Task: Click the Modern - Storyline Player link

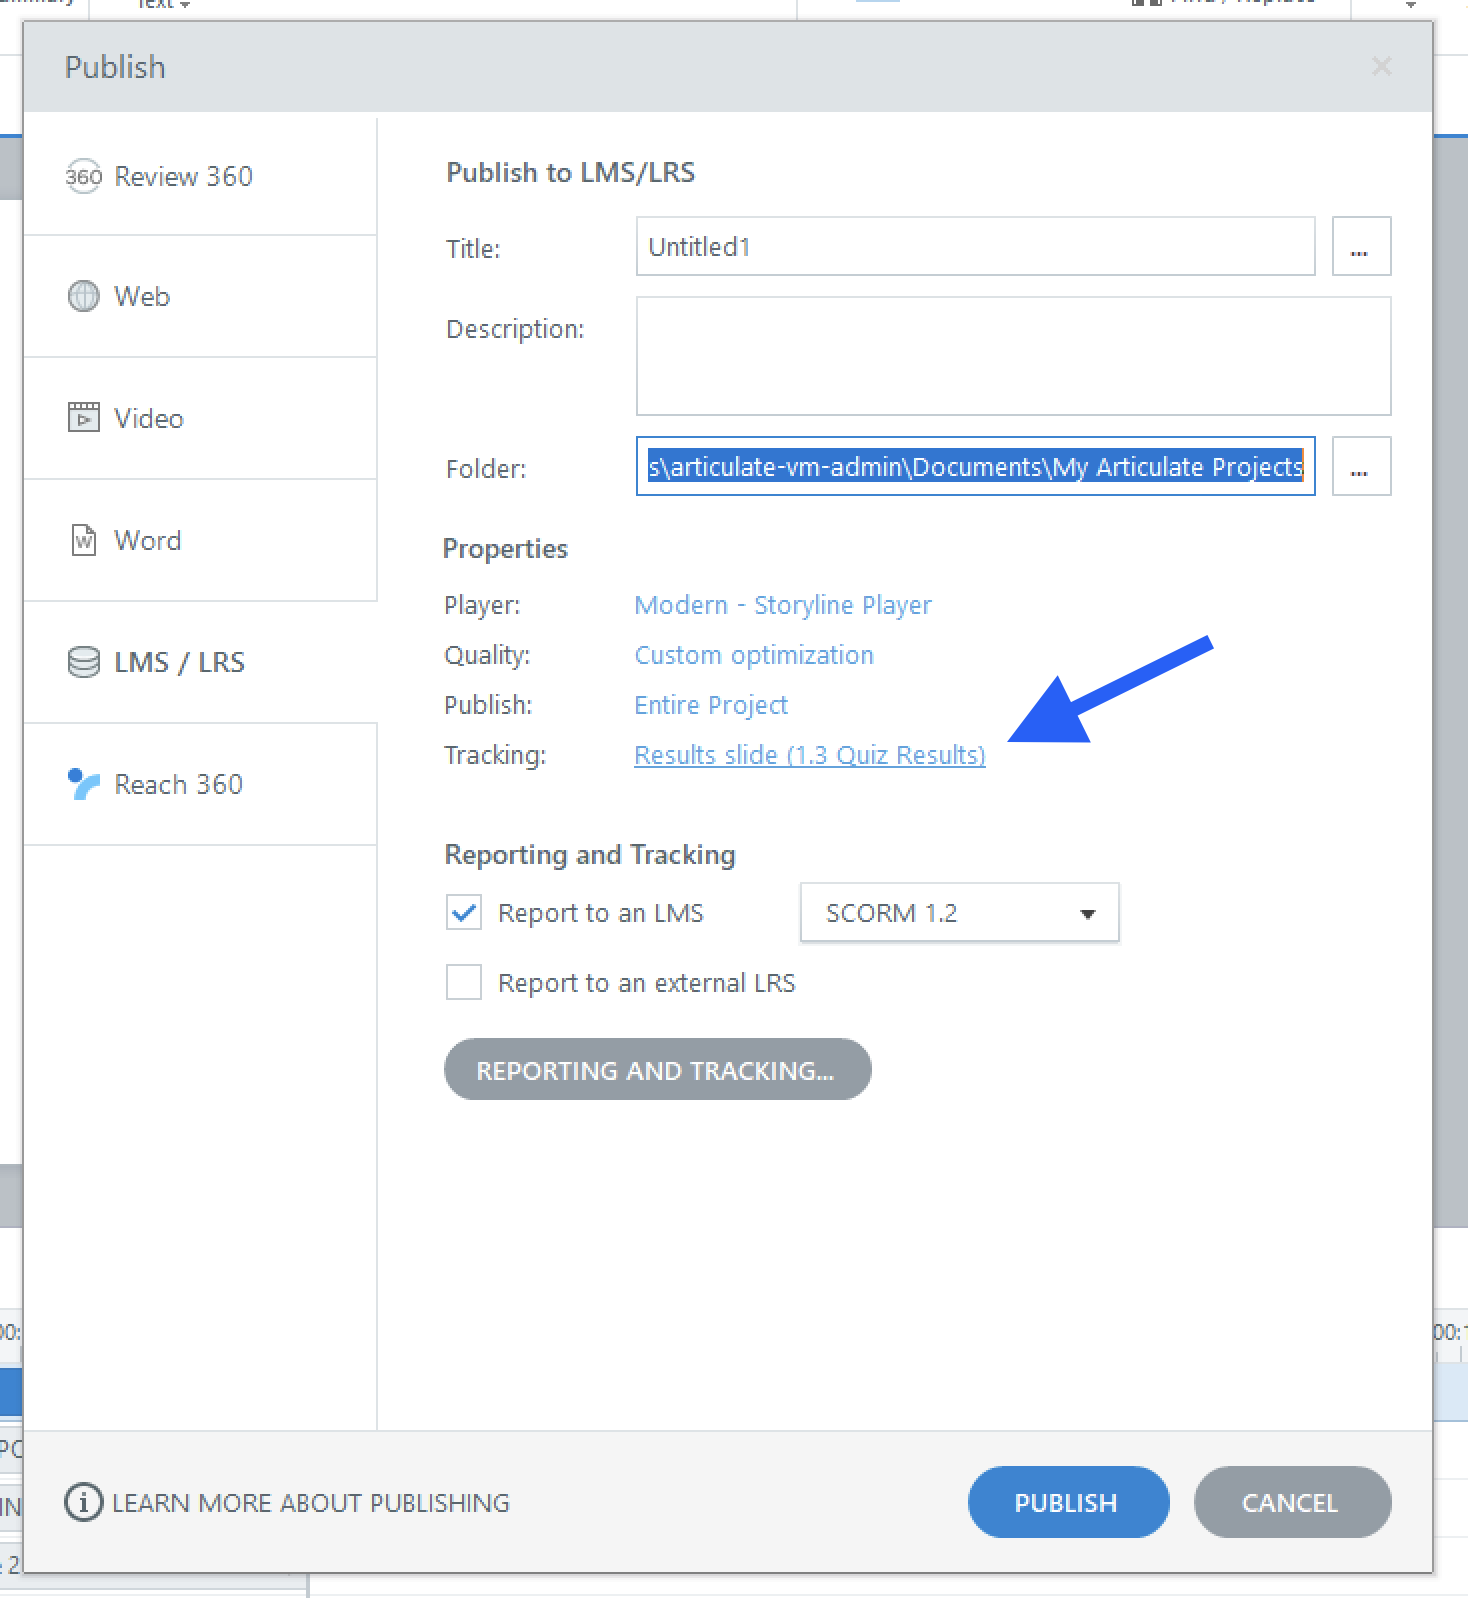Action: click(783, 605)
